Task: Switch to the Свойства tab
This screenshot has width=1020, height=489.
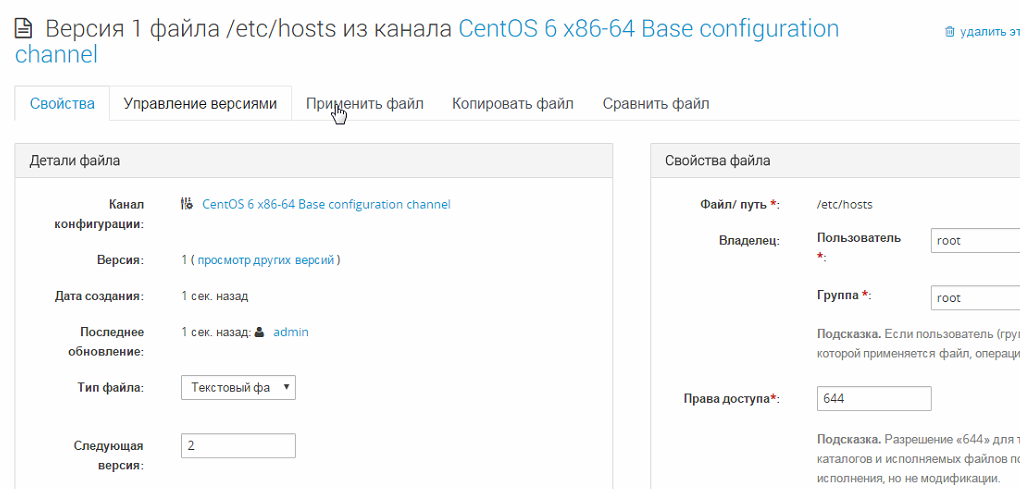Action: coord(62,103)
